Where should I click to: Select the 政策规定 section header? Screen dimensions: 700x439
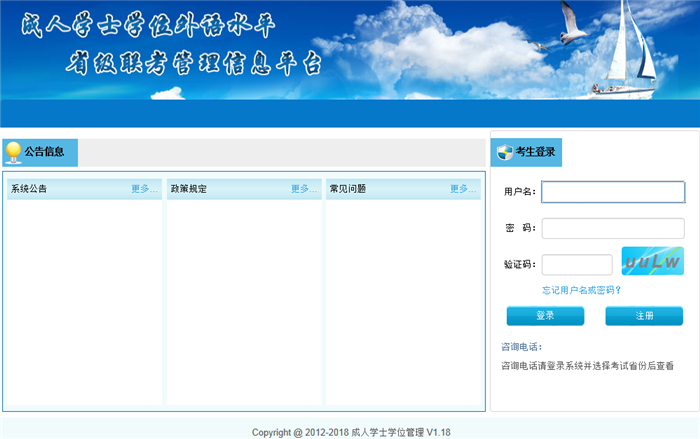pyautogui.click(x=189, y=189)
